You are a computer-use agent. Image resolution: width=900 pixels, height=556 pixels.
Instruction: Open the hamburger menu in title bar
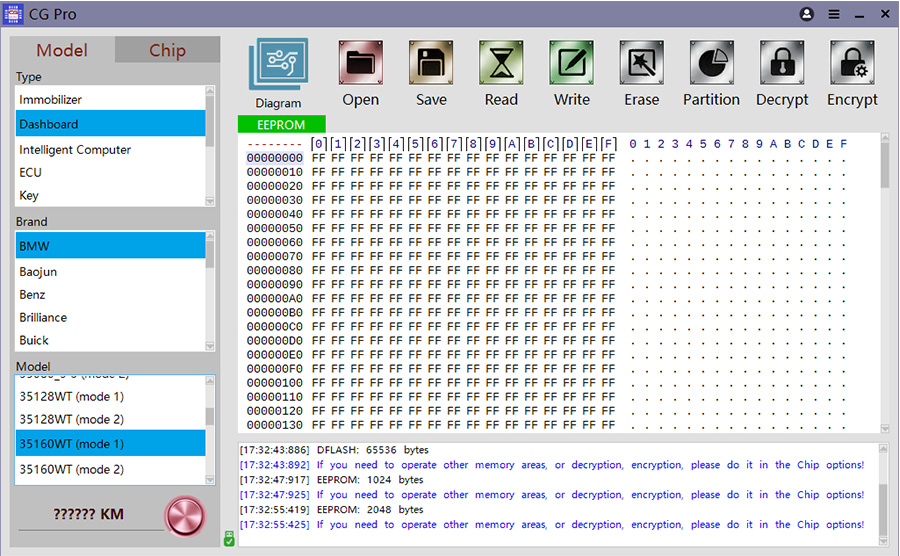(834, 14)
